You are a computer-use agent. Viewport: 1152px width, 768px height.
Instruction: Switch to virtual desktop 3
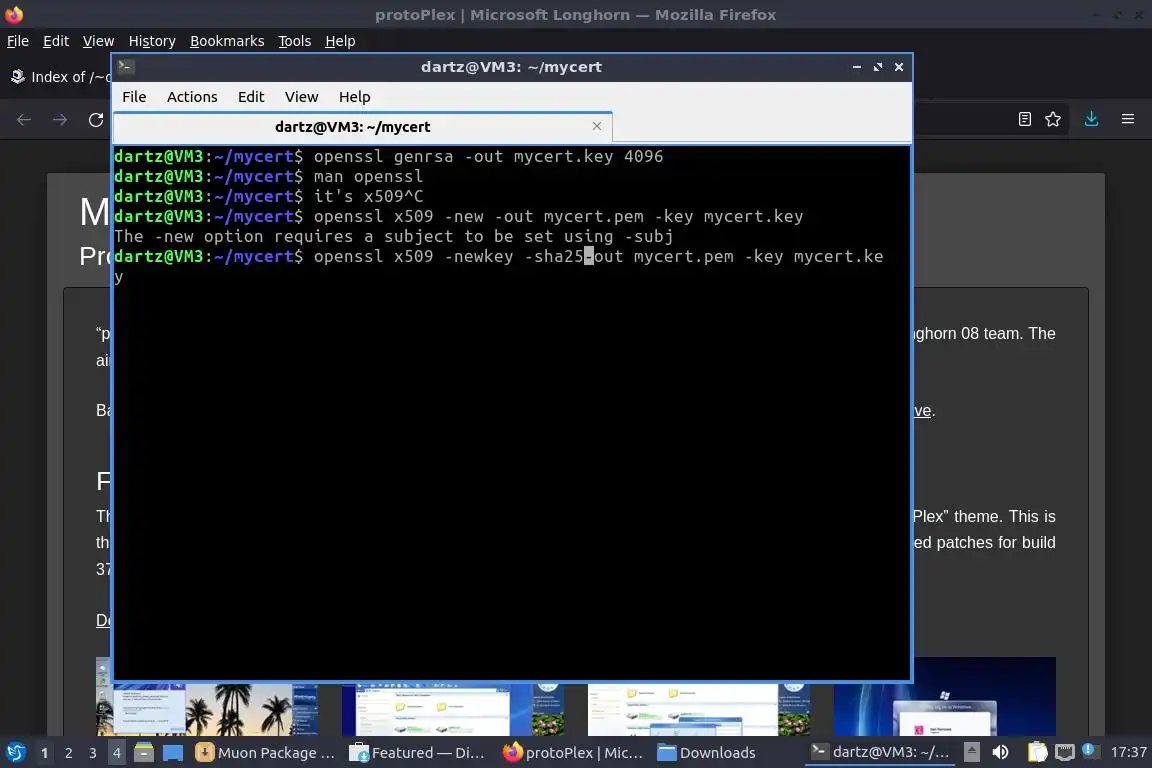click(x=93, y=753)
